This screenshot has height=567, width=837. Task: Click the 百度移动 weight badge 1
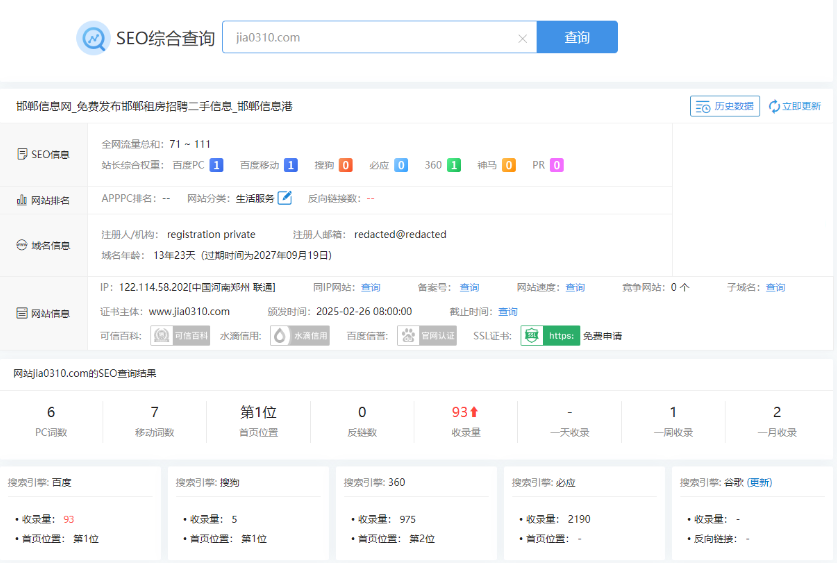click(291, 166)
